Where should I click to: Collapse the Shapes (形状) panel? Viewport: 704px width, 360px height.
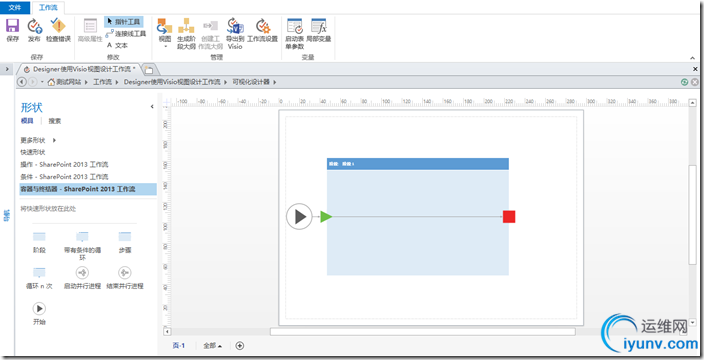coord(152,106)
